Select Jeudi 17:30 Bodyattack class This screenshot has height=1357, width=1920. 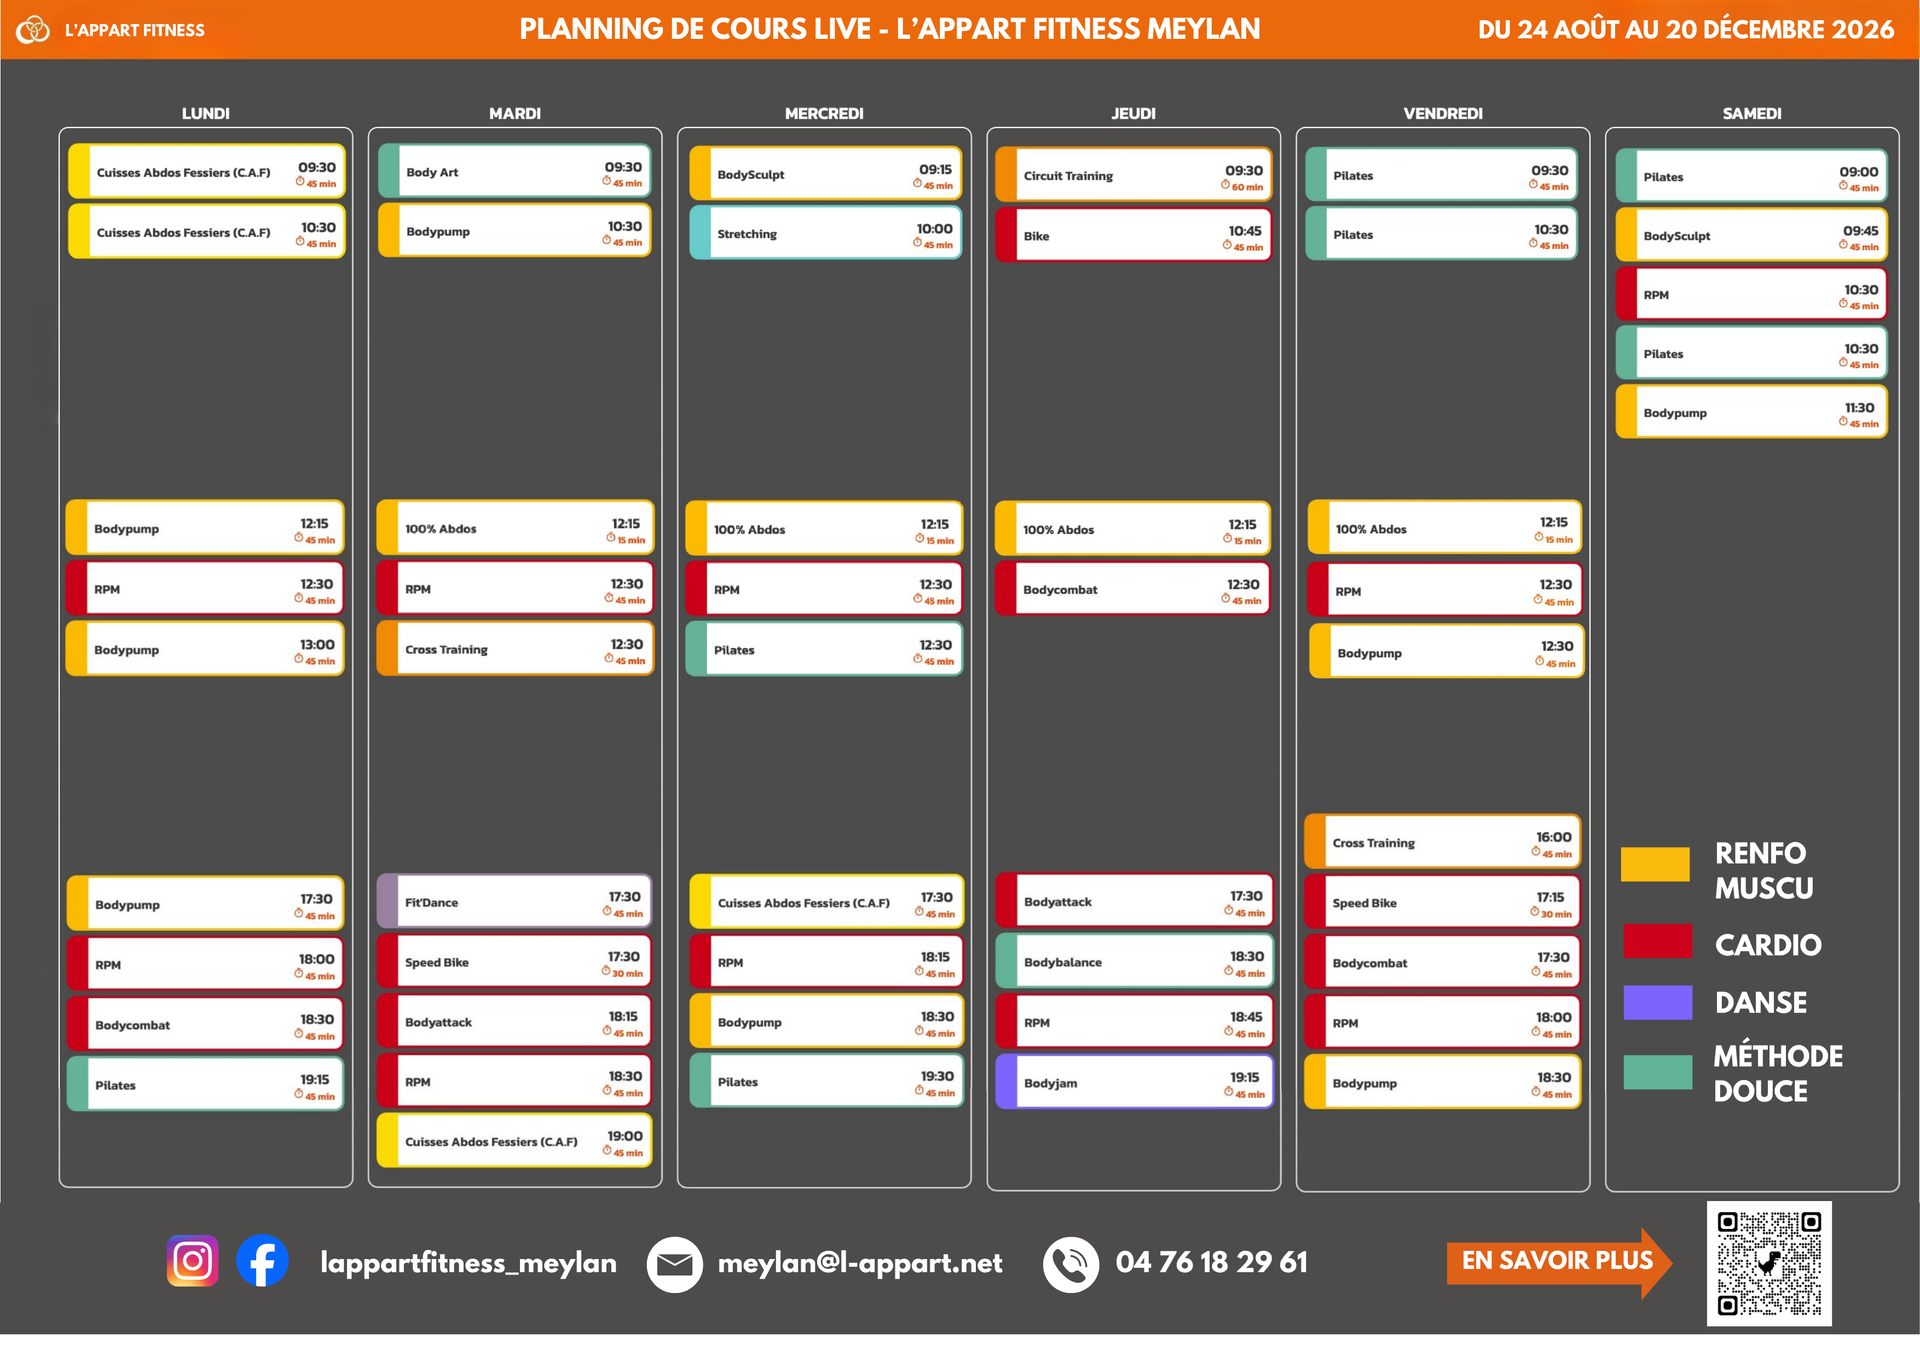coord(1135,901)
